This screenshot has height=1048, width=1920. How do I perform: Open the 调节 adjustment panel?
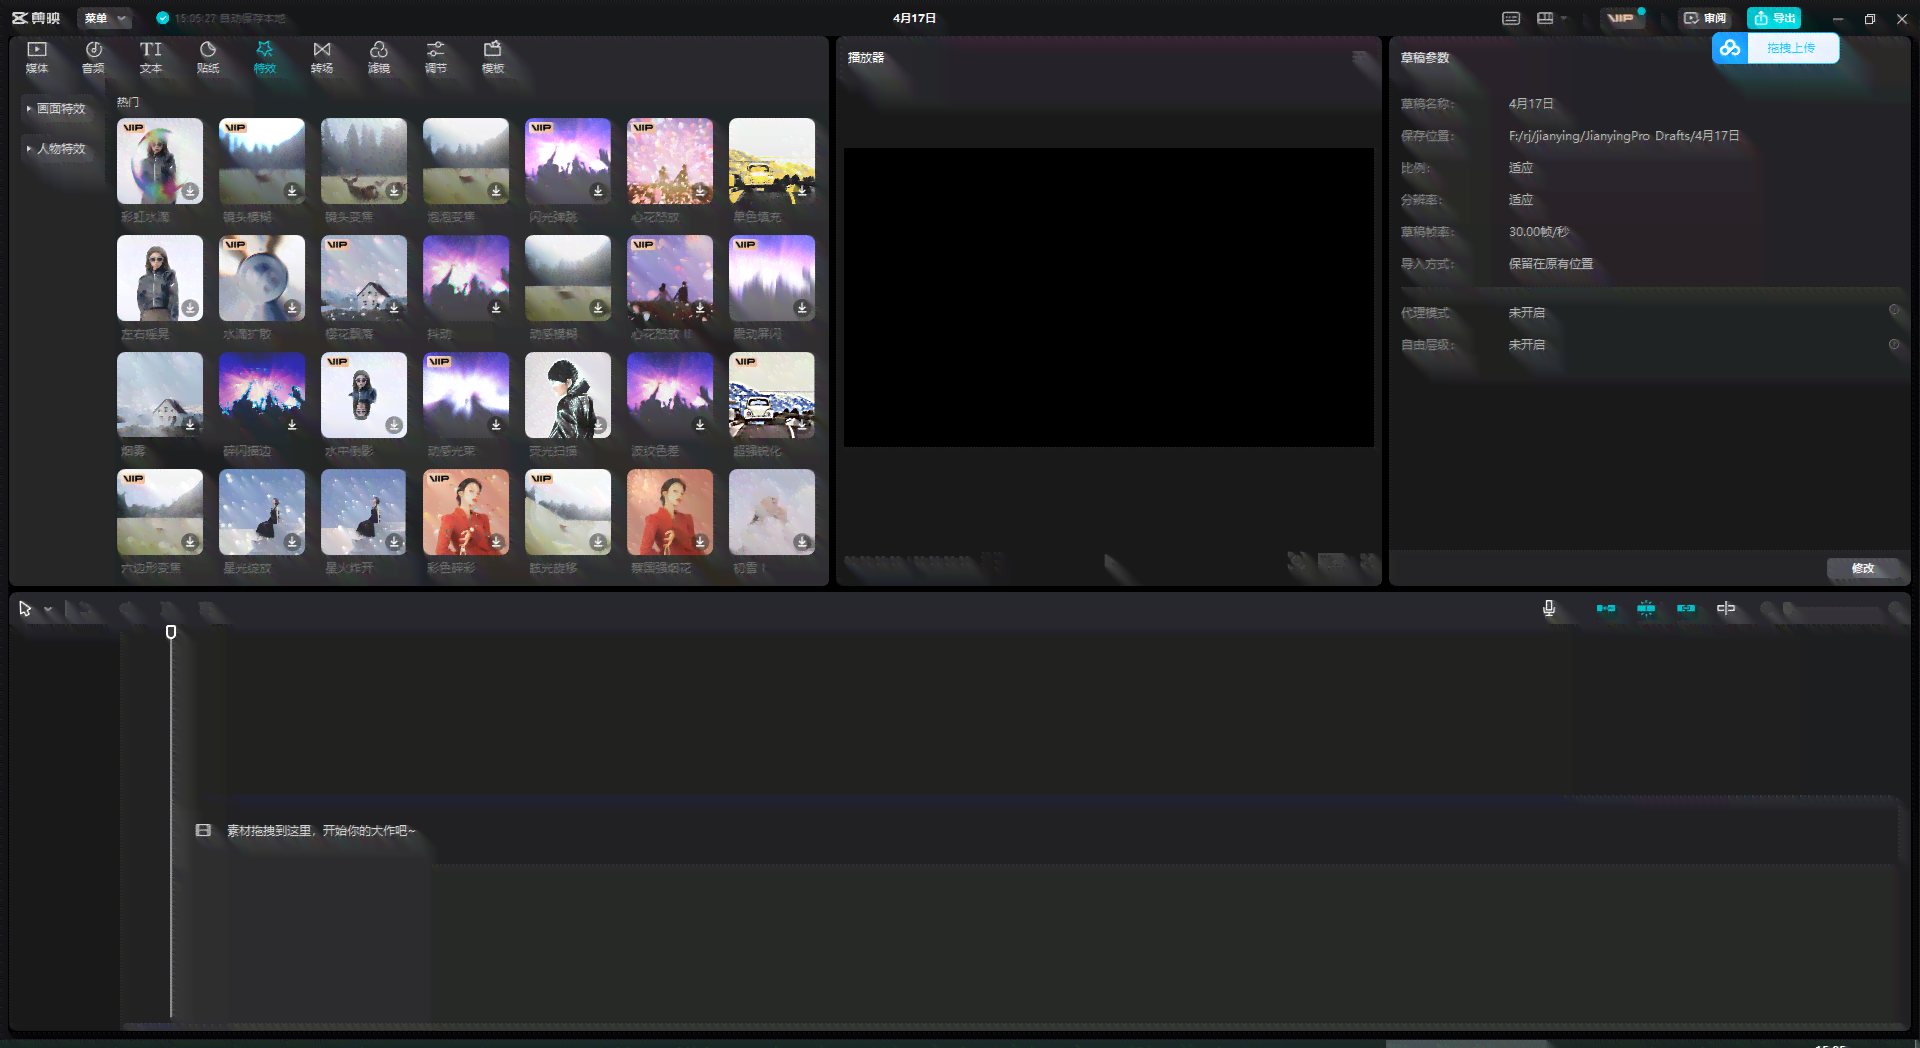(436, 57)
